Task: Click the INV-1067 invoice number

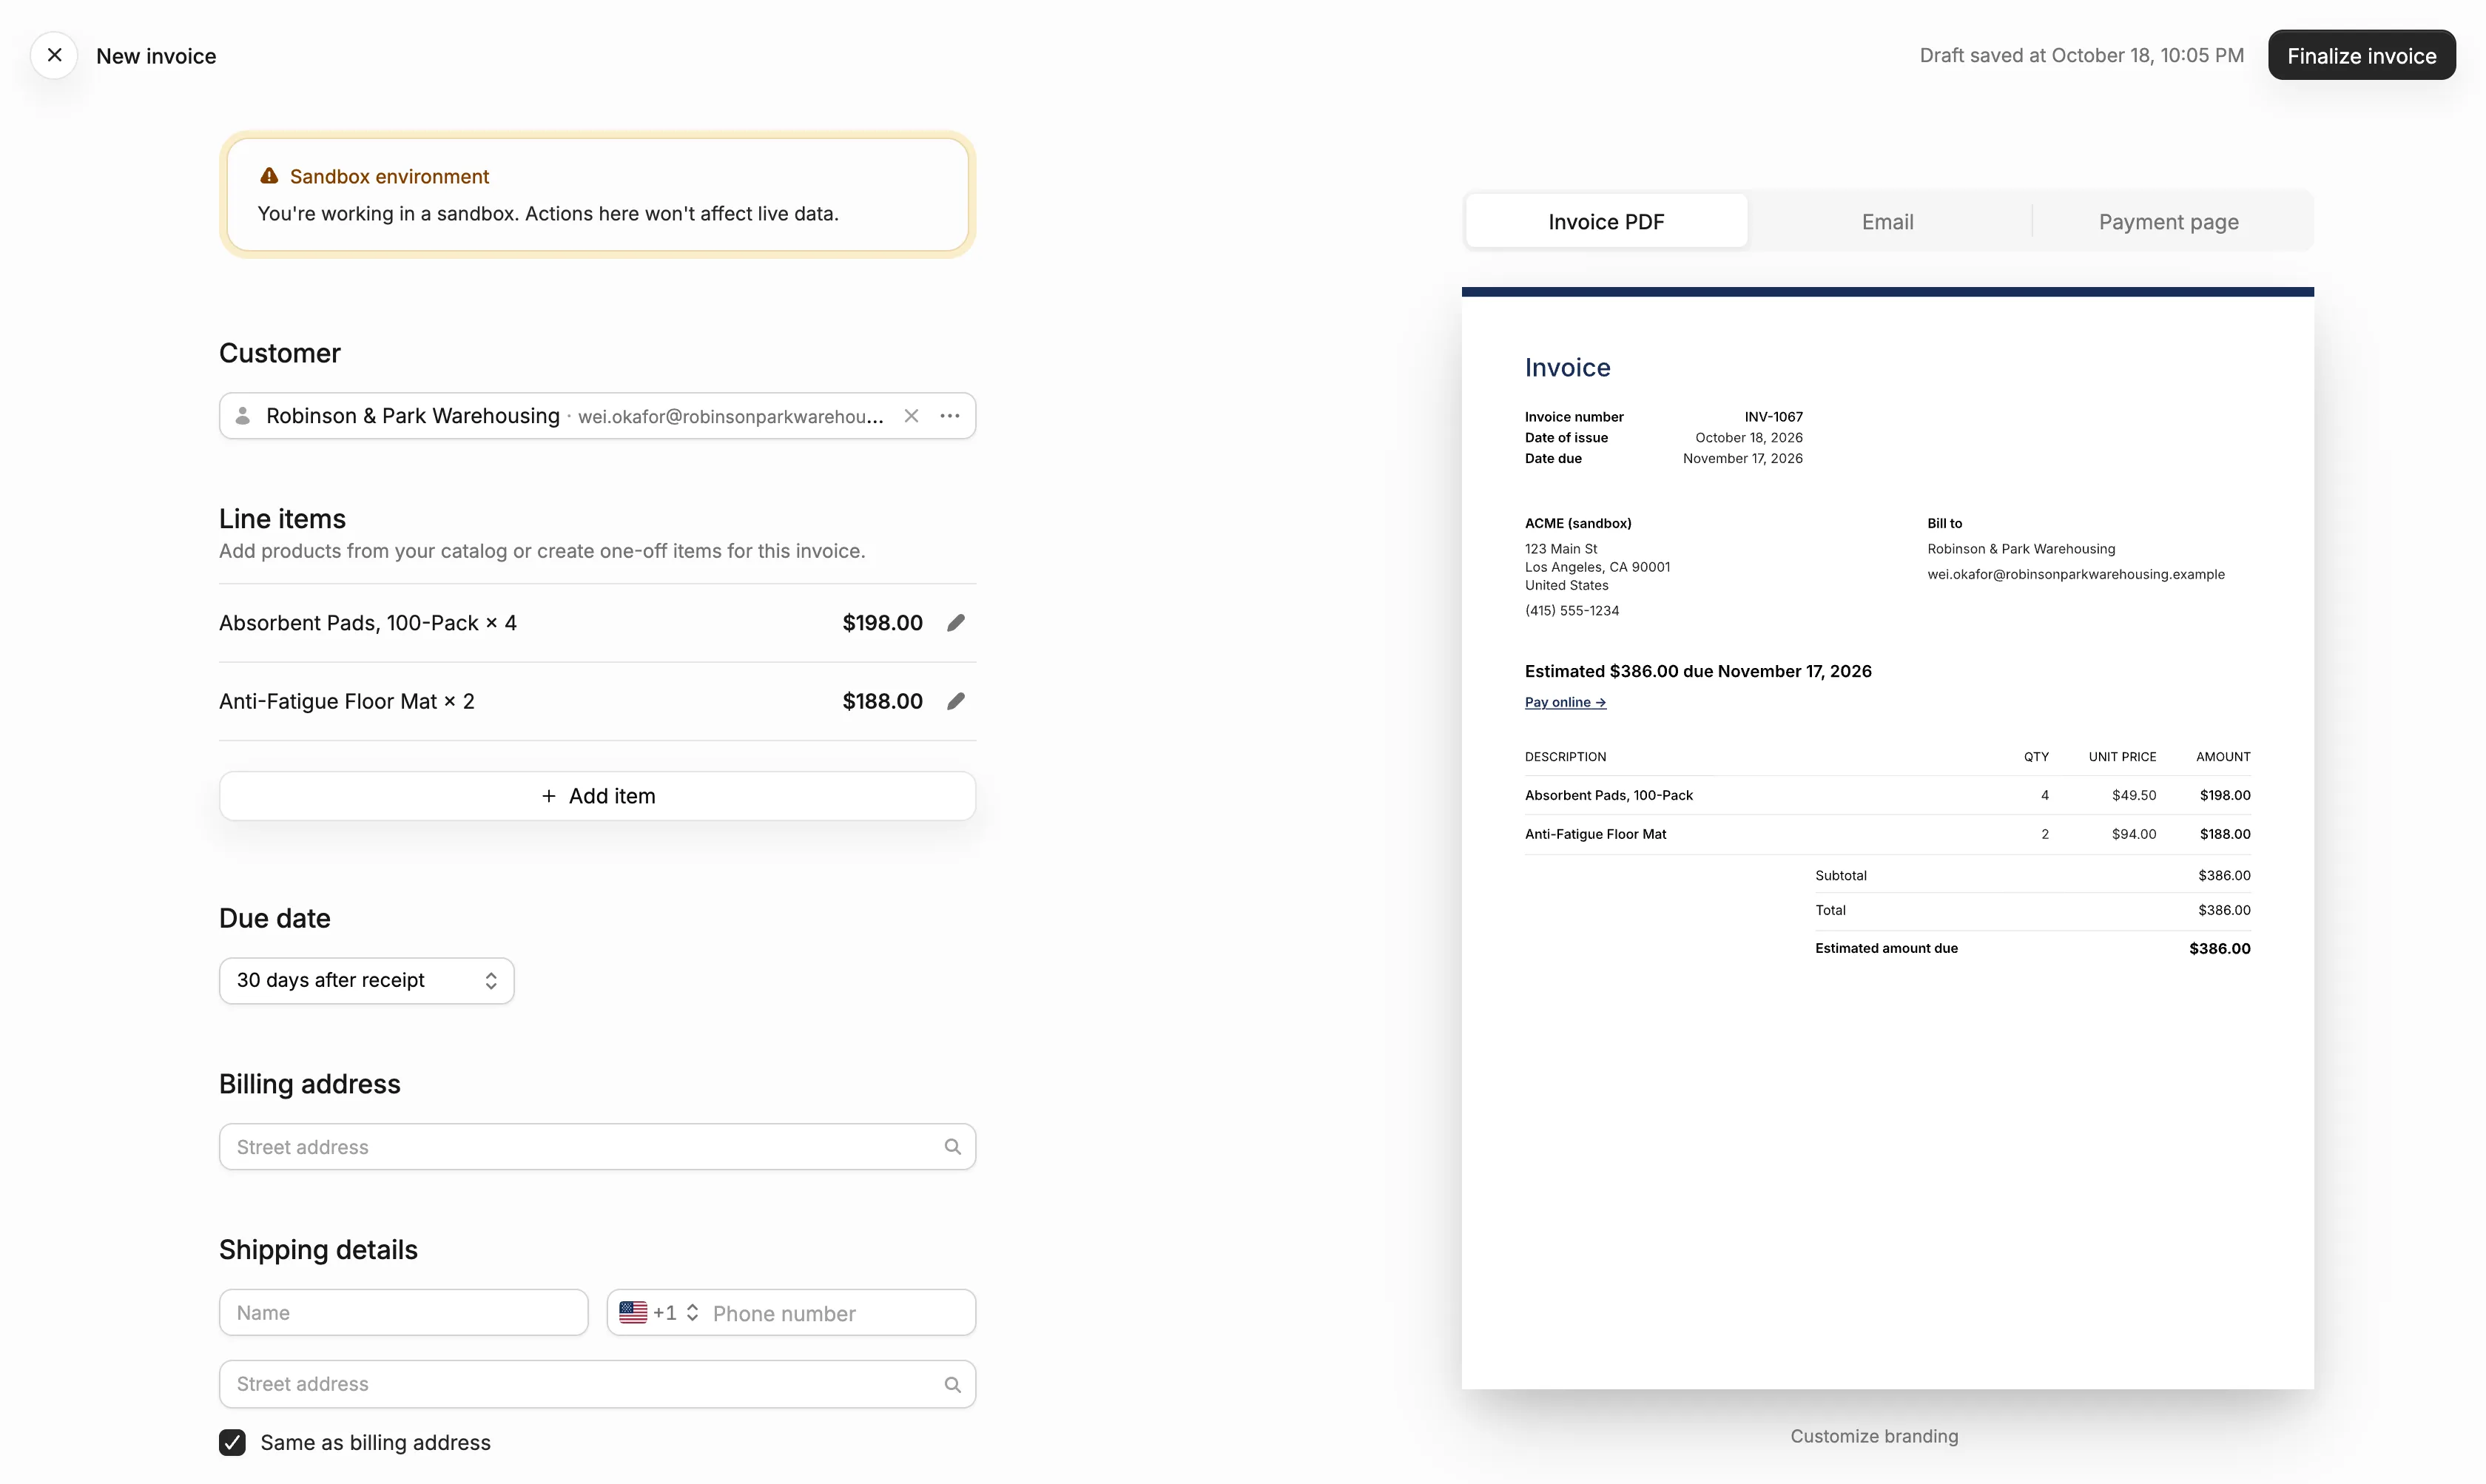Action: click(x=1773, y=417)
